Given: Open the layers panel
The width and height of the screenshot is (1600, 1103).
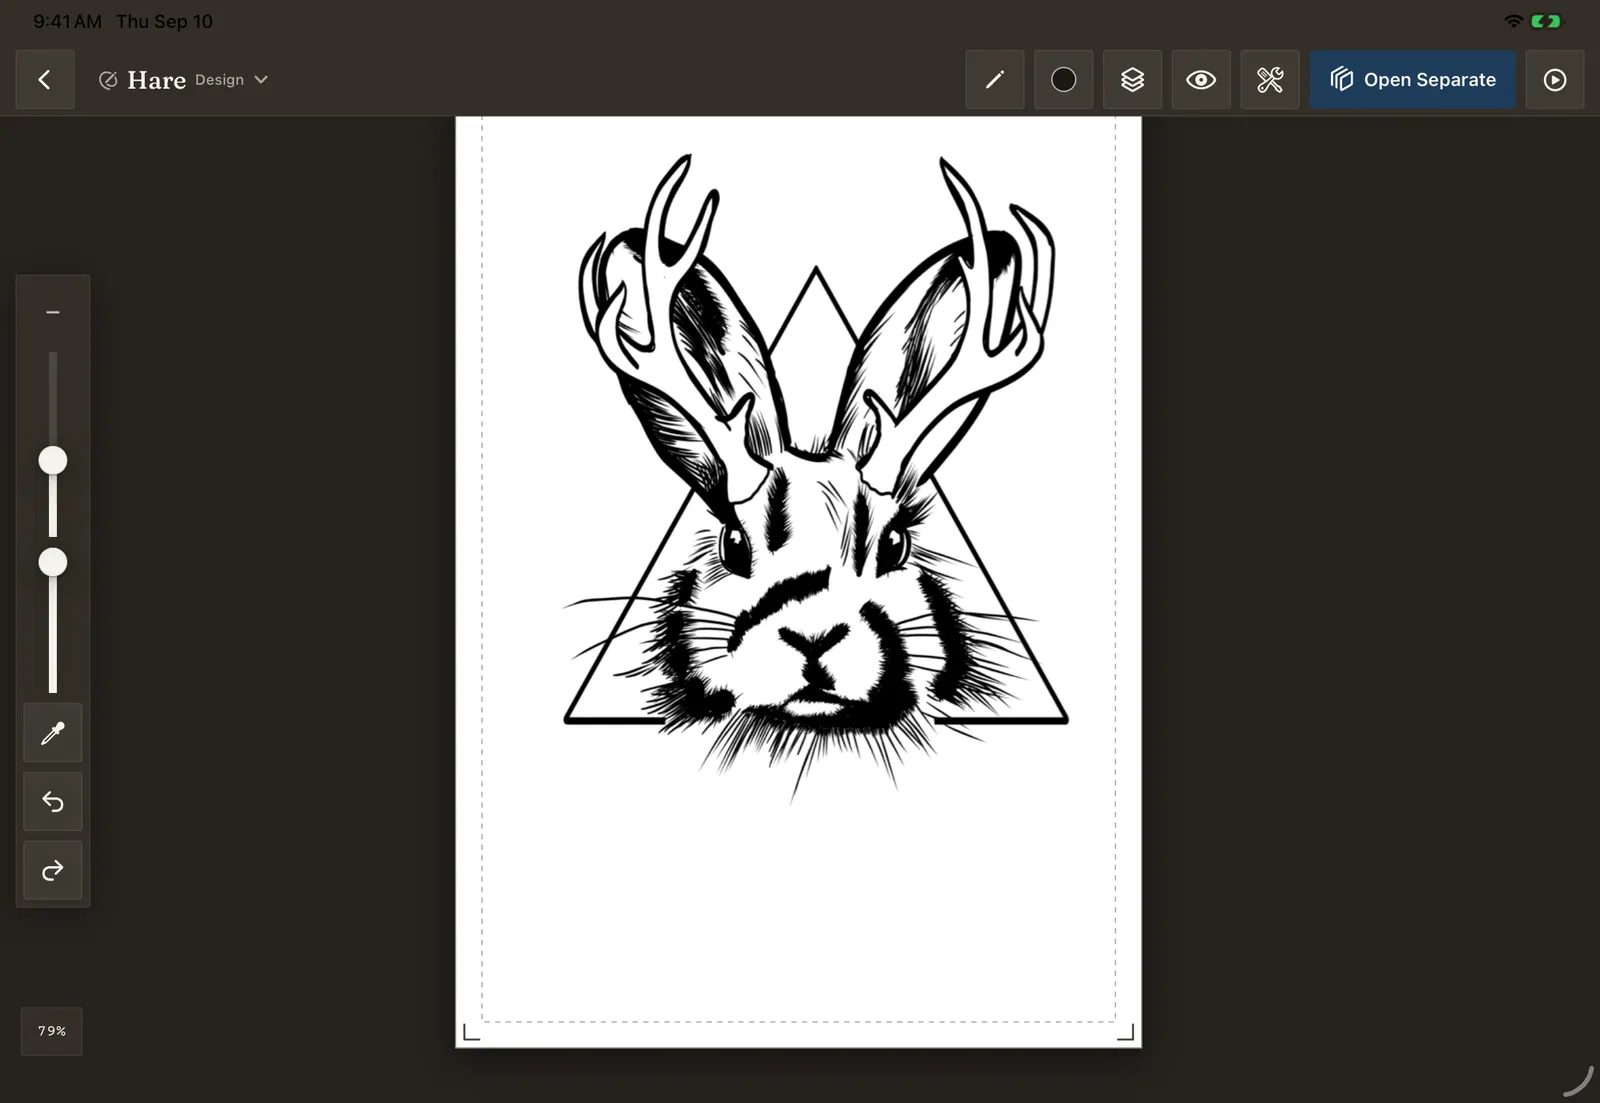Looking at the screenshot, I should [x=1132, y=80].
